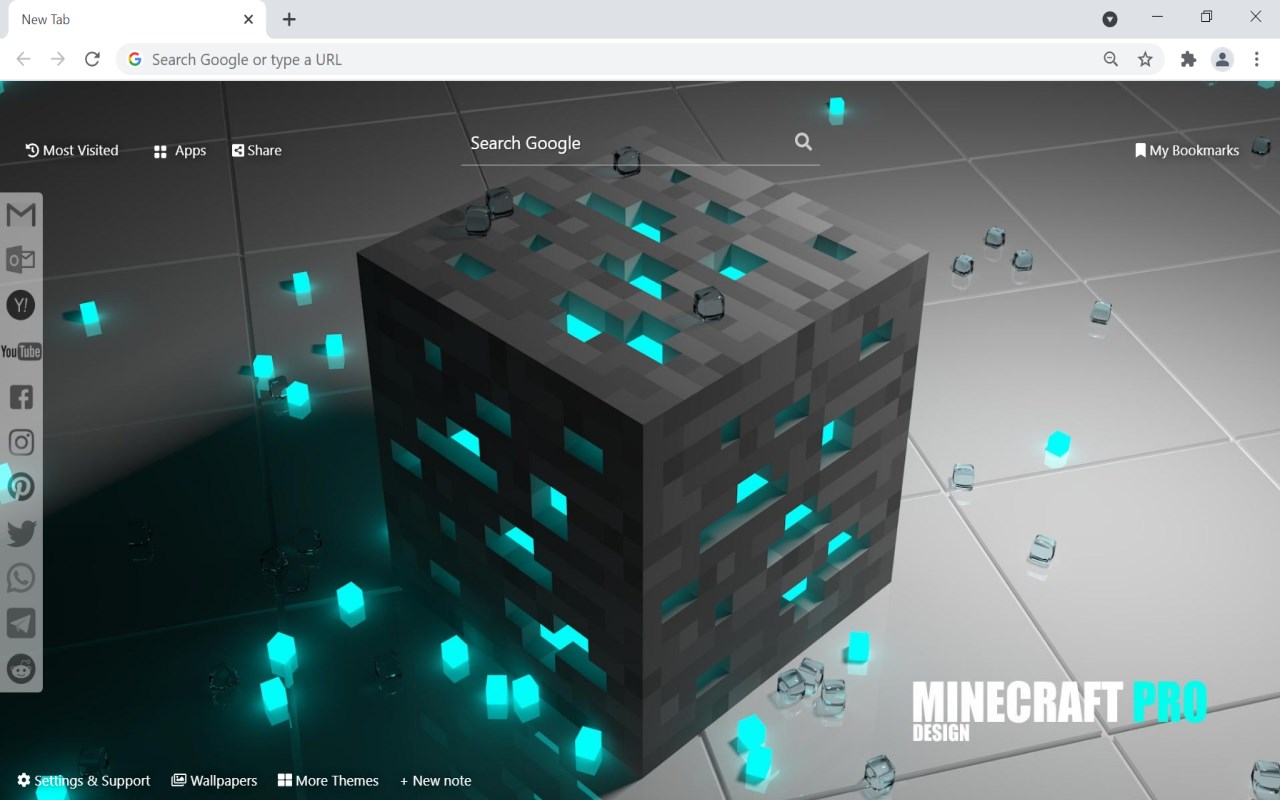Open the YouTube sidebar shortcut
The height and width of the screenshot is (800, 1280).
point(21,351)
